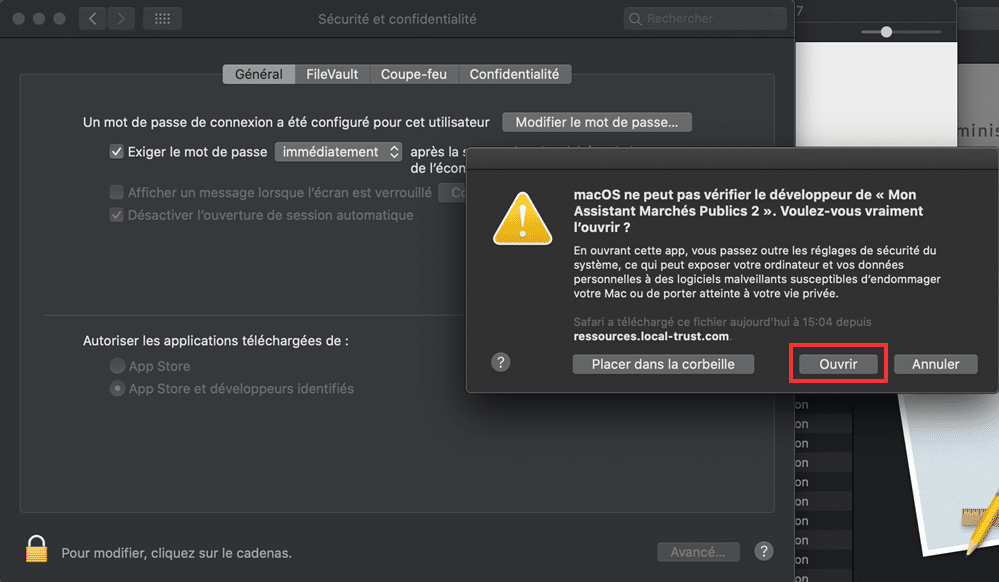Select App Store et développeurs identifiés
Viewport: 999px width, 582px height.
click(x=117, y=388)
